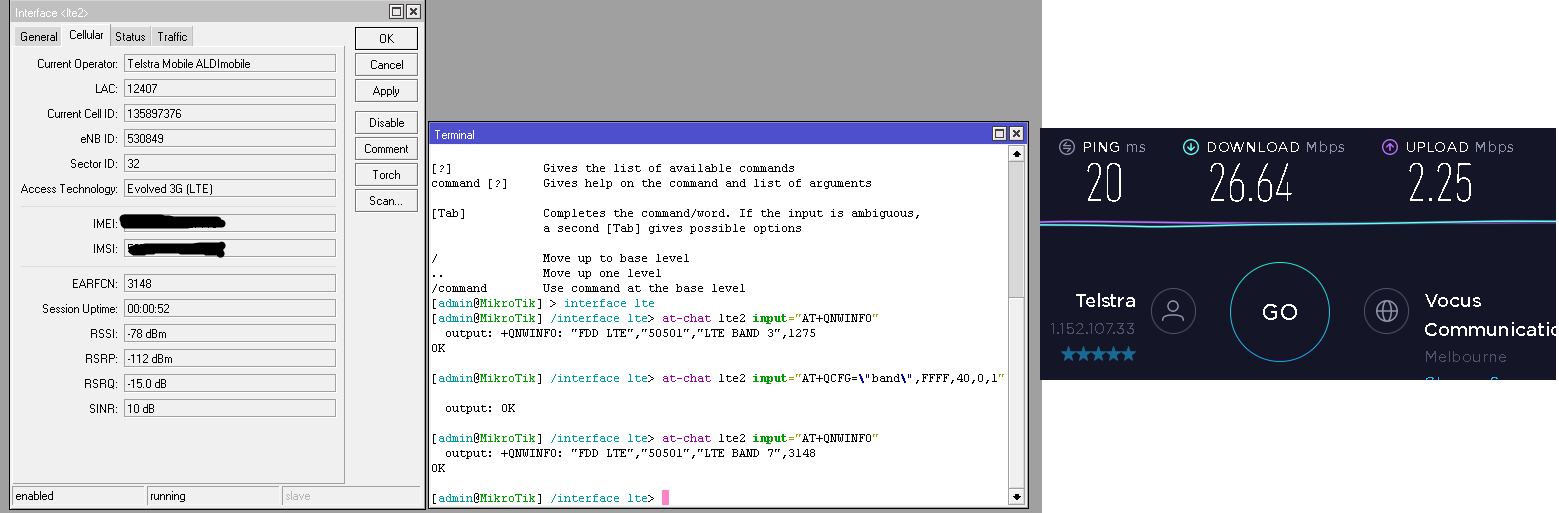Viewport: 1559px width, 513px height.
Task: Click the Disable button
Action: click(x=386, y=122)
